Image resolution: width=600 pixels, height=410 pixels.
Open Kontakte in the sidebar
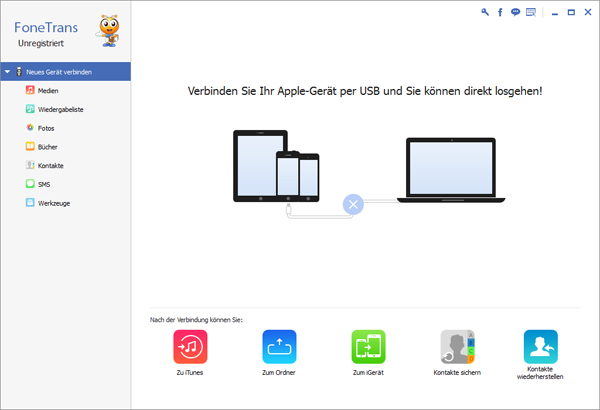point(50,166)
